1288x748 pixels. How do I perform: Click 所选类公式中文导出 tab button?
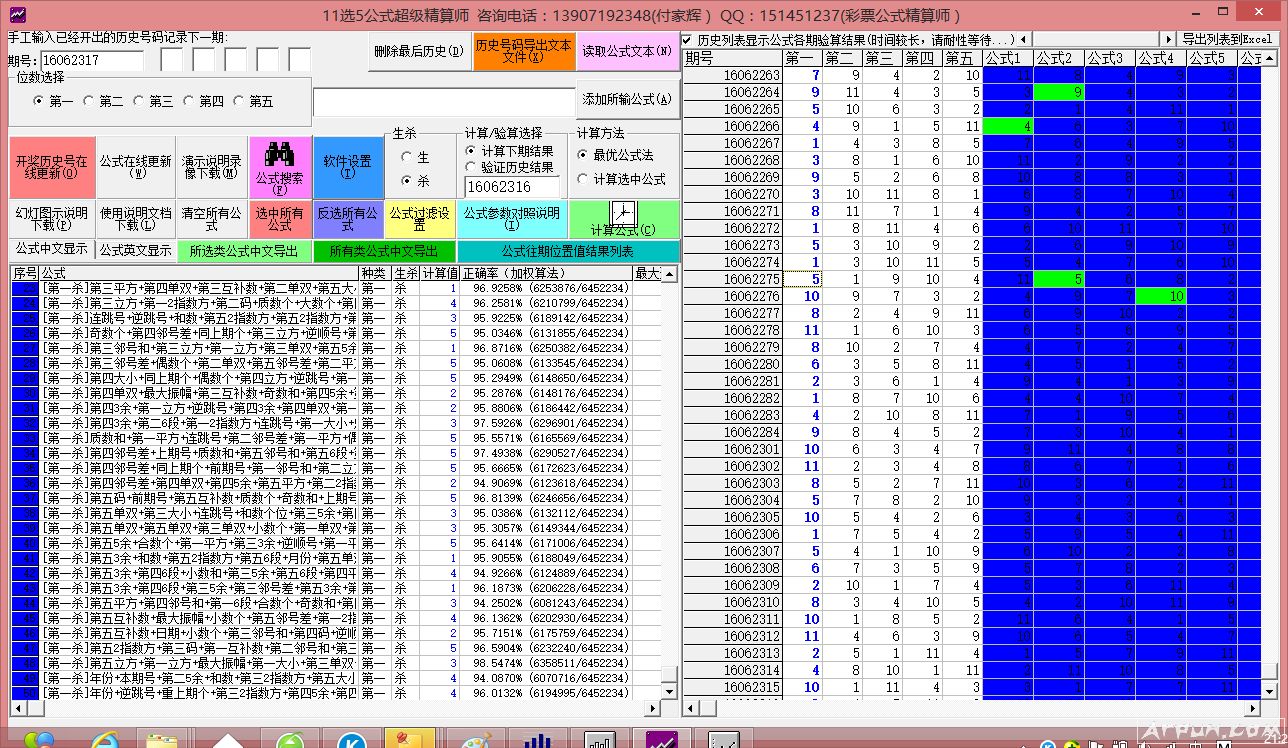(x=244, y=251)
